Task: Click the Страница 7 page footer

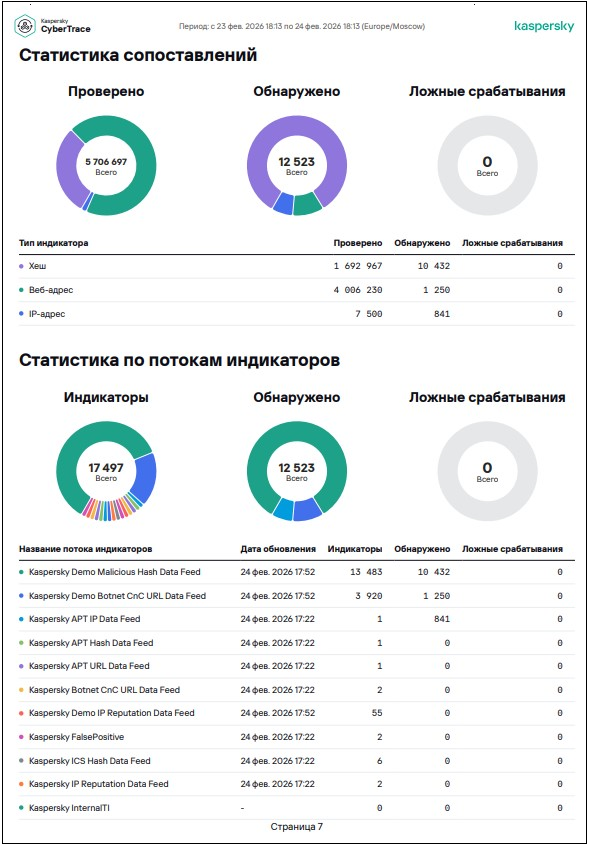Action: click(x=297, y=827)
